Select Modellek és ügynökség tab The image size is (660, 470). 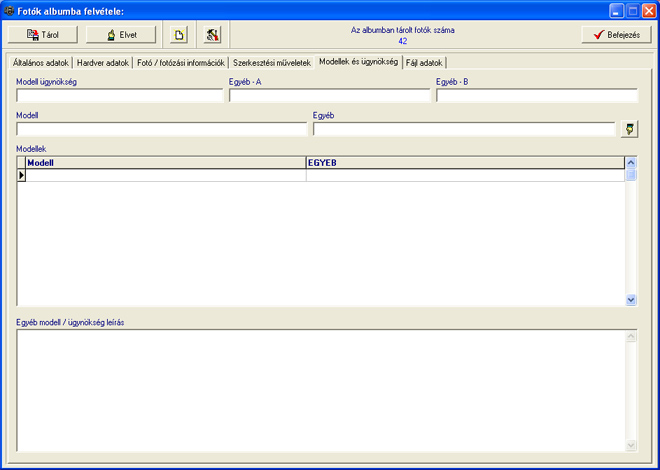point(359,62)
